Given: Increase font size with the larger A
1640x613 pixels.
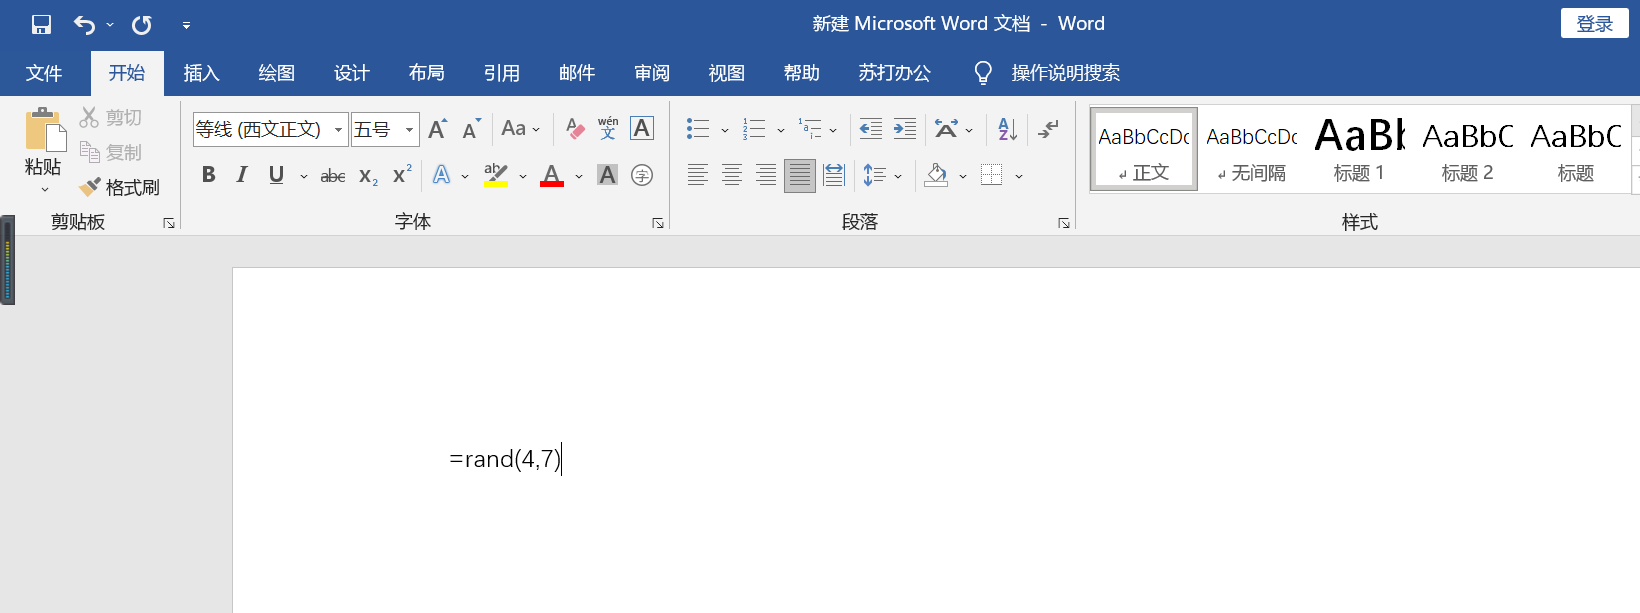Looking at the screenshot, I should 437,129.
